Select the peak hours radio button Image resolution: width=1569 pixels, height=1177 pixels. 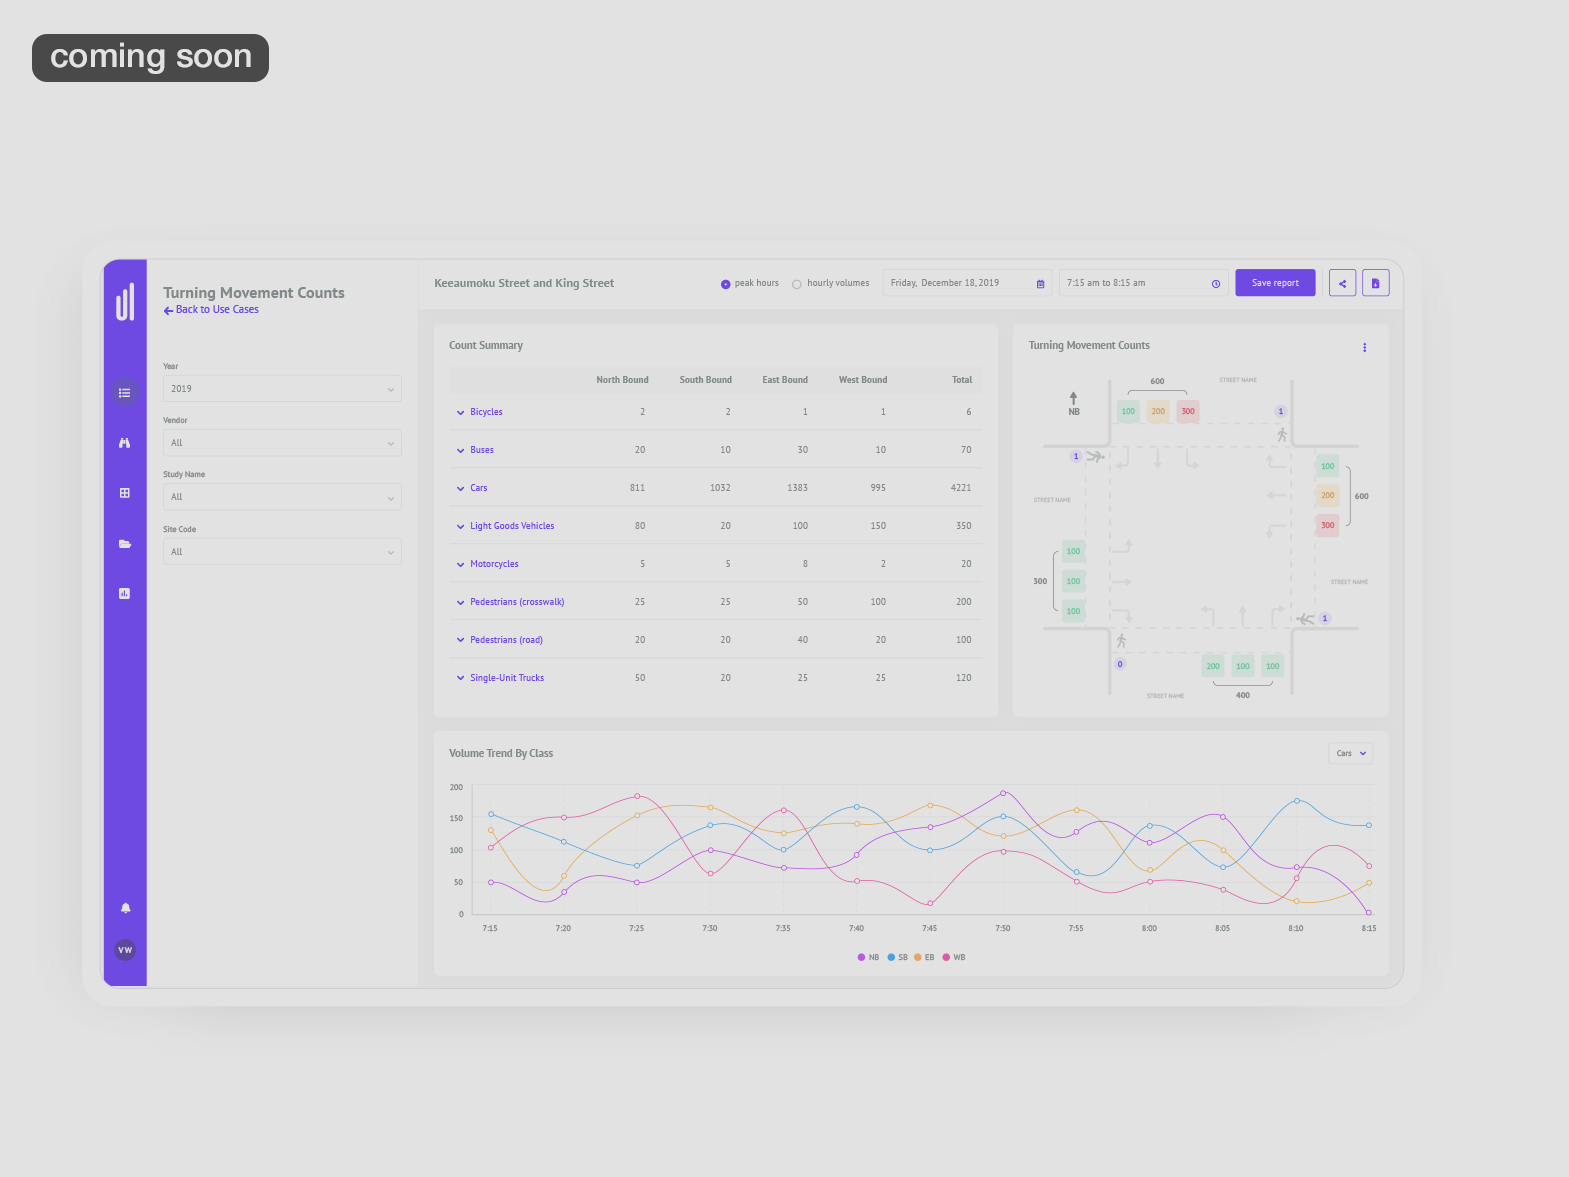click(726, 284)
